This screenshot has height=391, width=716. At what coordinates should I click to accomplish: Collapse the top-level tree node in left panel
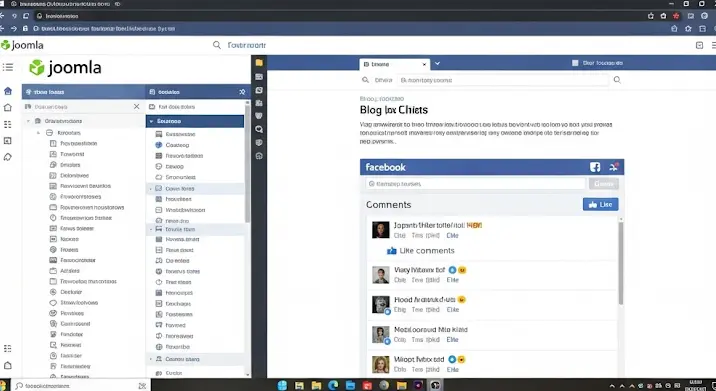(x=28, y=121)
